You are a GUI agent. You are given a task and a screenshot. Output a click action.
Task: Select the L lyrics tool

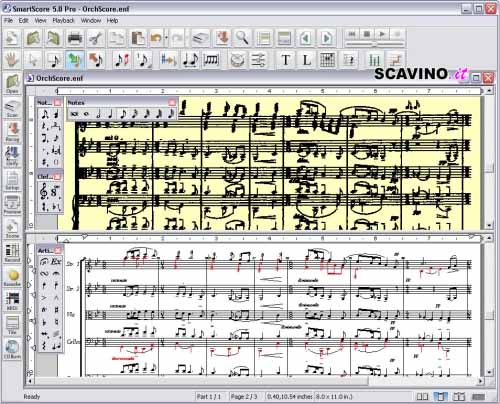click(x=306, y=60)
